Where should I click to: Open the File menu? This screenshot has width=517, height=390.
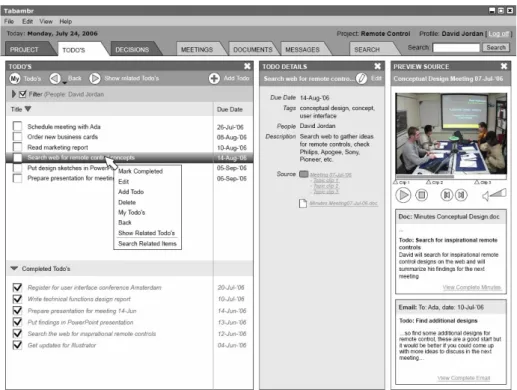[9, 21]
